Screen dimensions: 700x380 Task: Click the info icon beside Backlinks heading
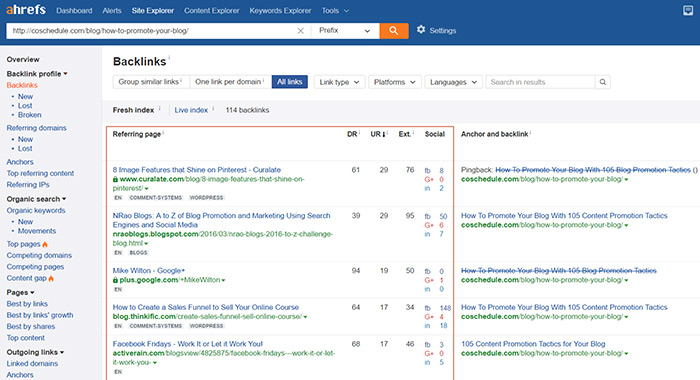coord(169,58)
